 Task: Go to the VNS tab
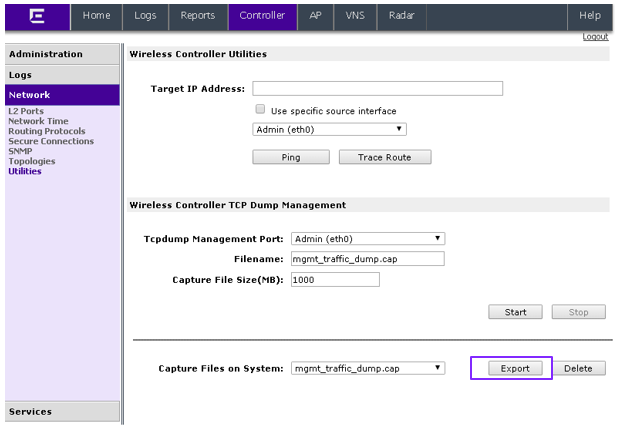tap(355, 16)
